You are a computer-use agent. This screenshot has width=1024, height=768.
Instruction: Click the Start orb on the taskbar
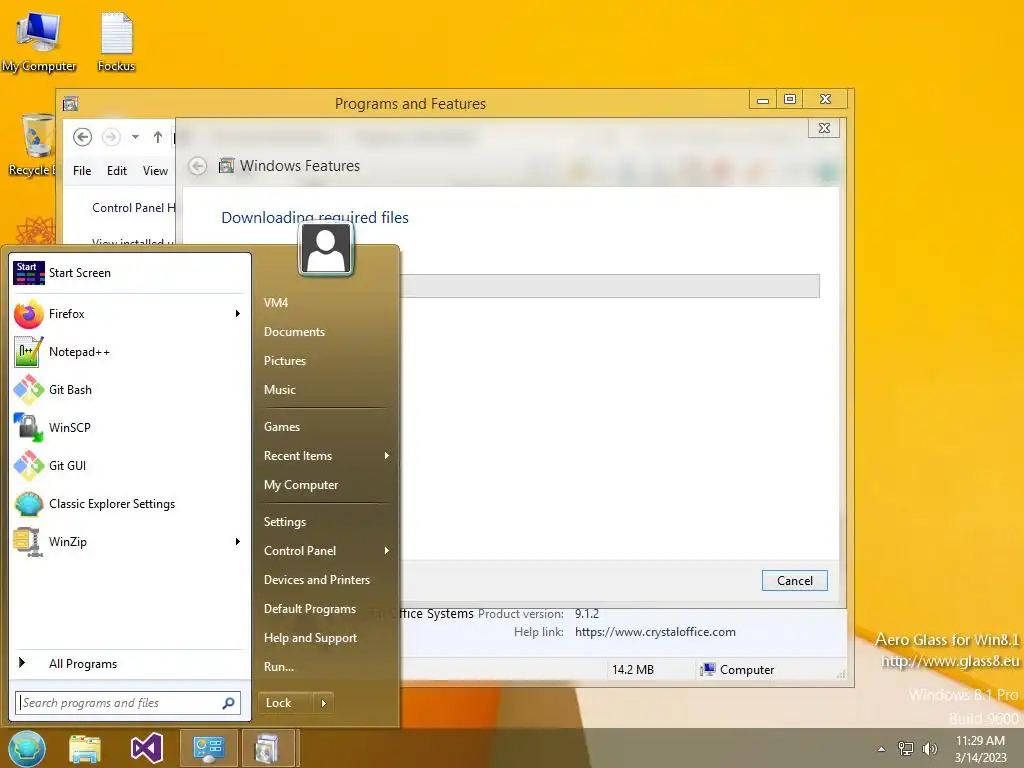point(27,748)
